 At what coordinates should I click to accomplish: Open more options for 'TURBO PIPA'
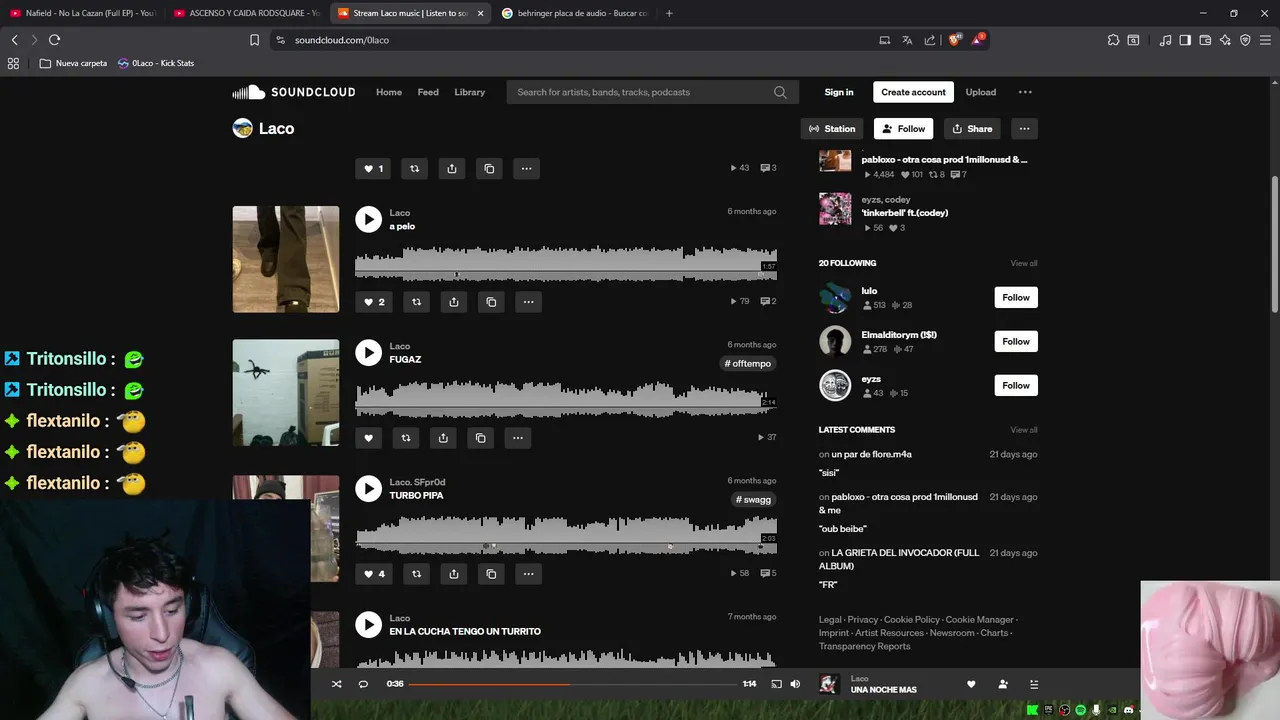[528, 574]
